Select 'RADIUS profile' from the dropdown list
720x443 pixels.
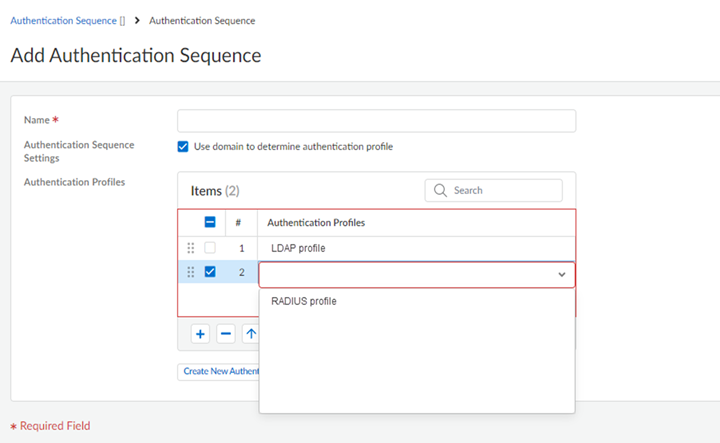pyautogui.click(x=304, y=301)
